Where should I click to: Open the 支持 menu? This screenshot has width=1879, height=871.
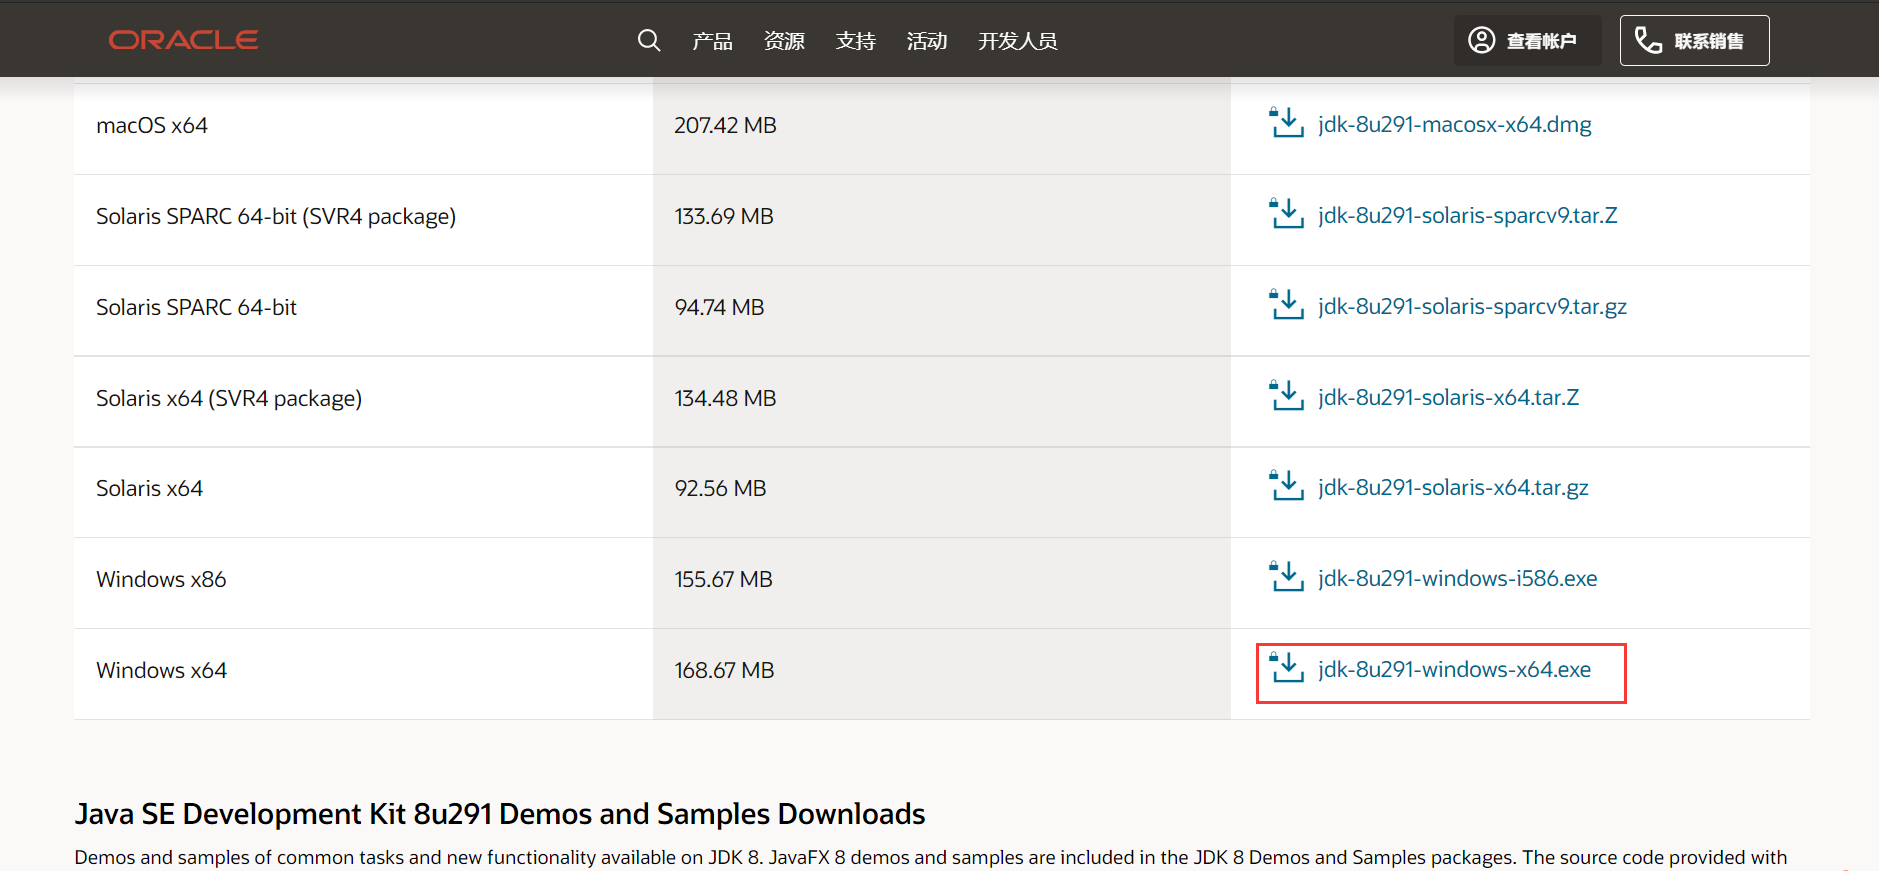point(856,41)
